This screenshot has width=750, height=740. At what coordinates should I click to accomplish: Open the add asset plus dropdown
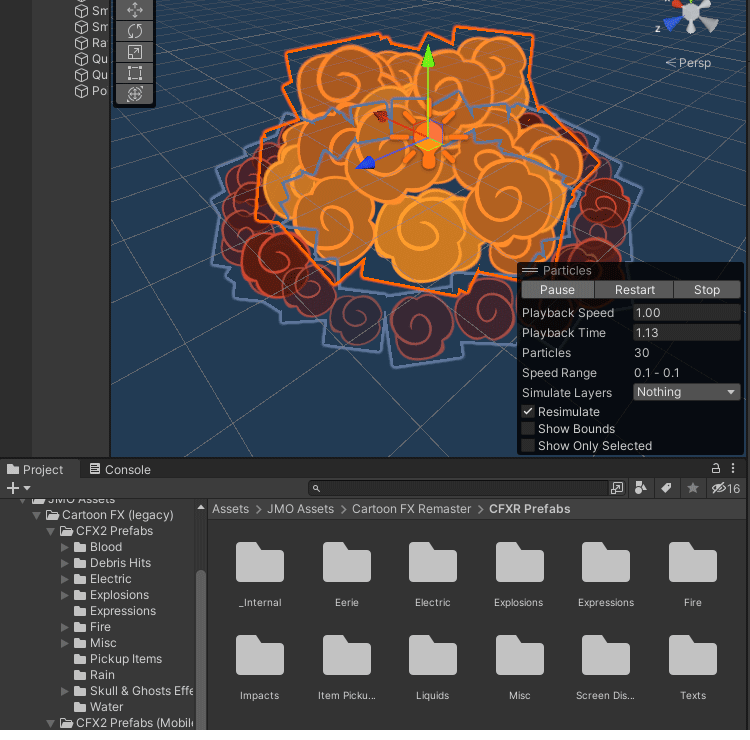tap(17, 488)
